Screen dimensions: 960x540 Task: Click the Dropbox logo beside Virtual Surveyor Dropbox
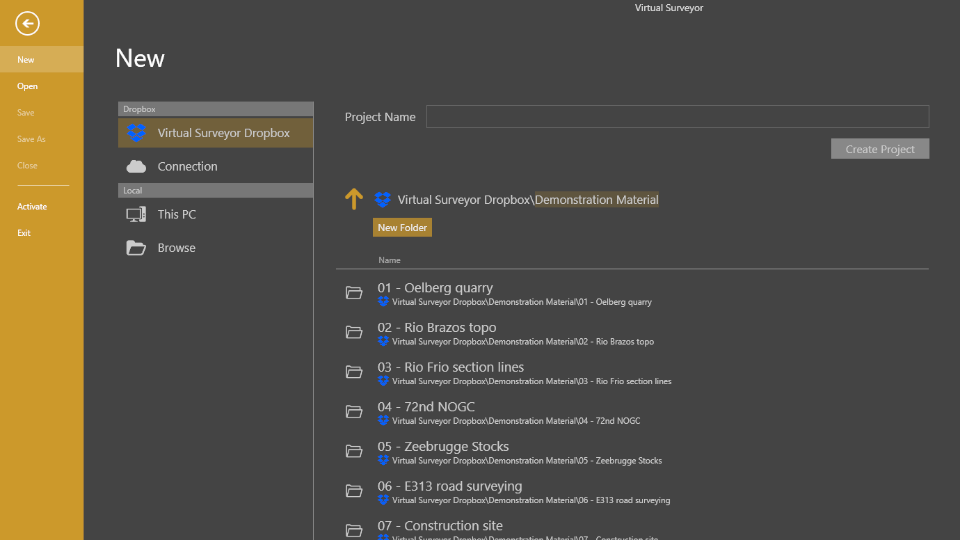[x=137, y=133]
